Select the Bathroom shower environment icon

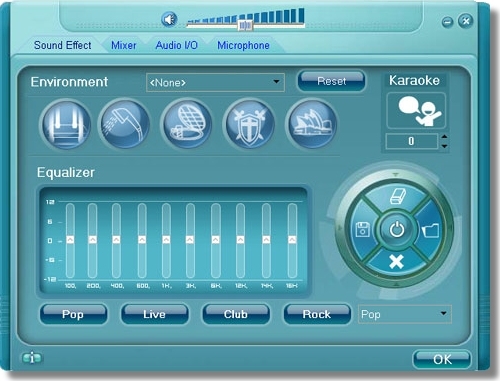coord(125,124)
